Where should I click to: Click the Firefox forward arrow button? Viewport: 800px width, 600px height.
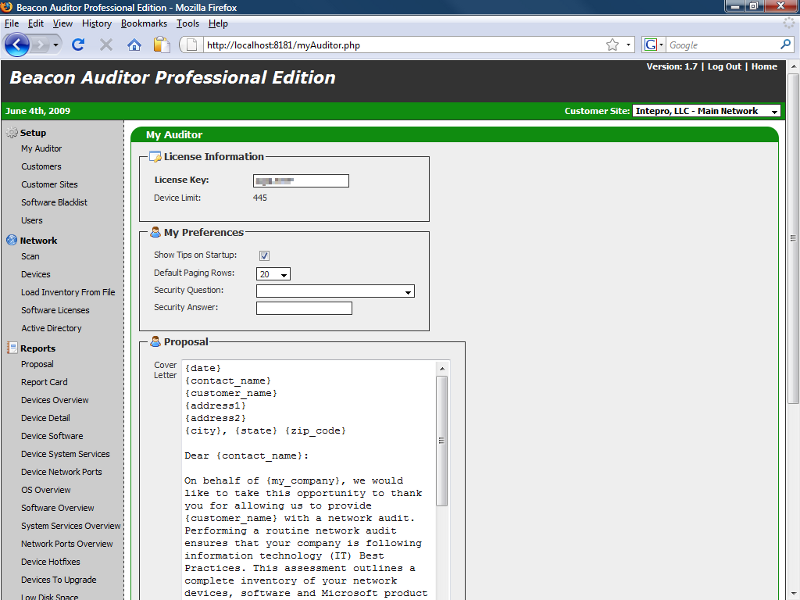[40, 45]
